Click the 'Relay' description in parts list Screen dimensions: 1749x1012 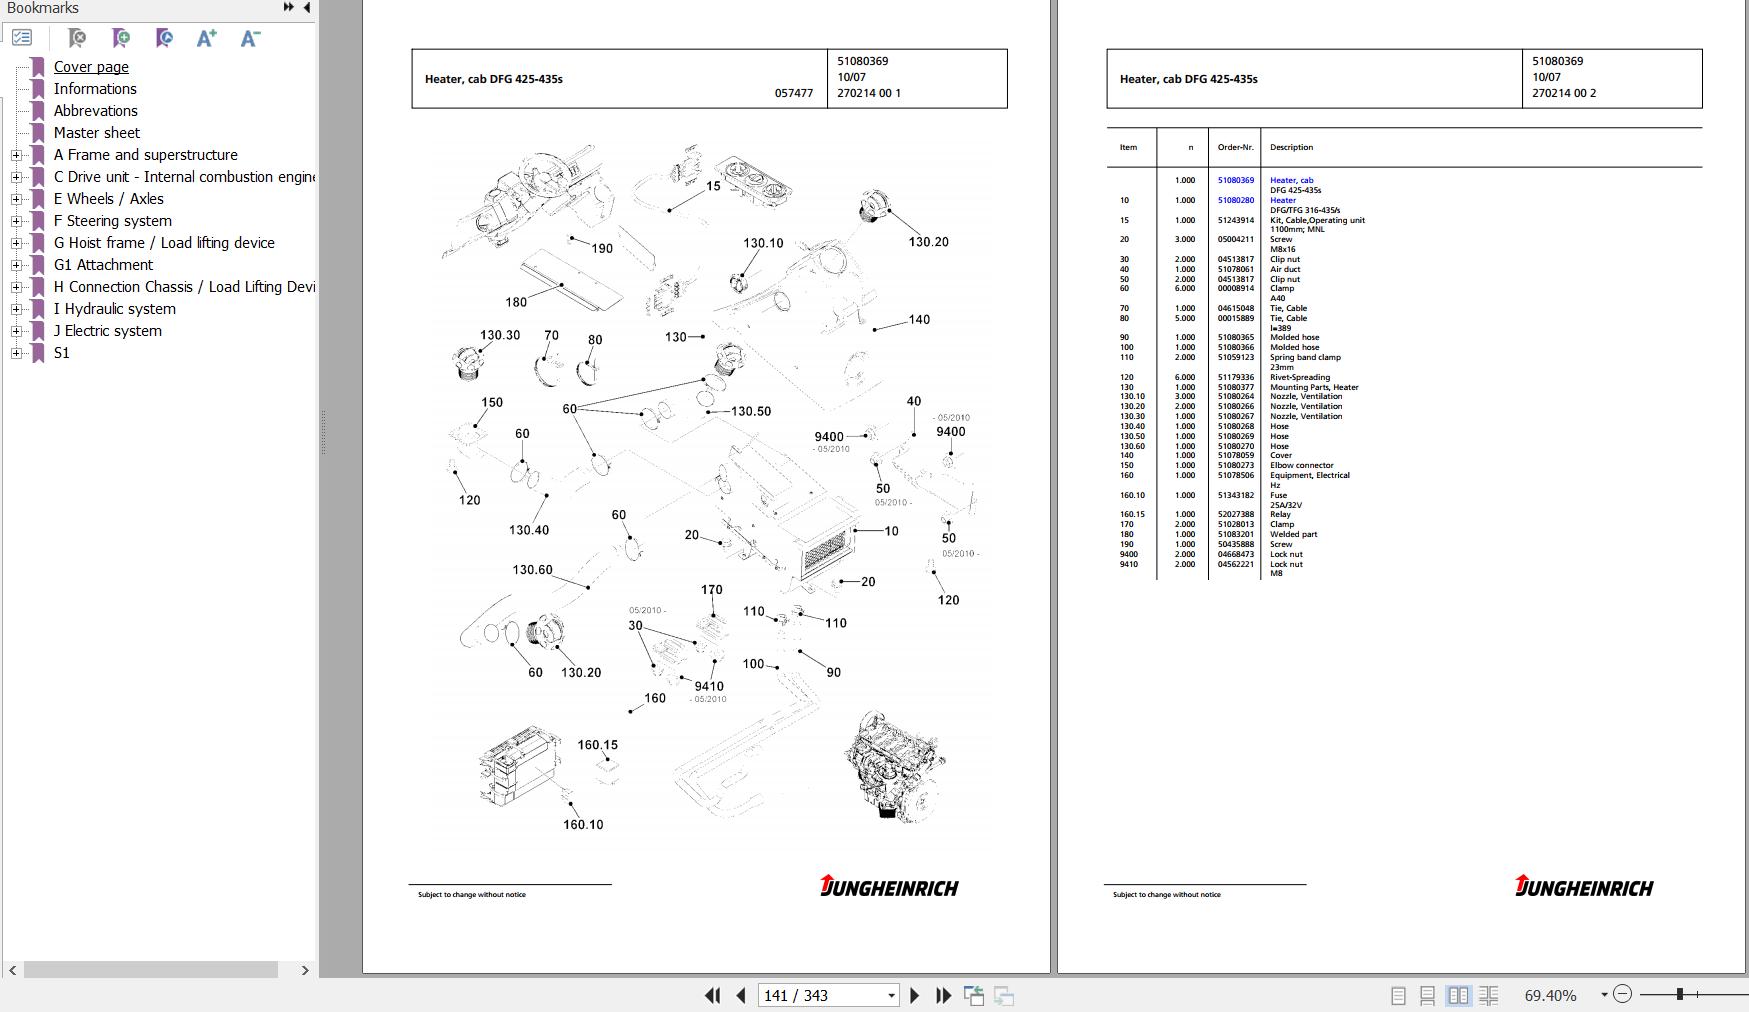coord(1280,514)
